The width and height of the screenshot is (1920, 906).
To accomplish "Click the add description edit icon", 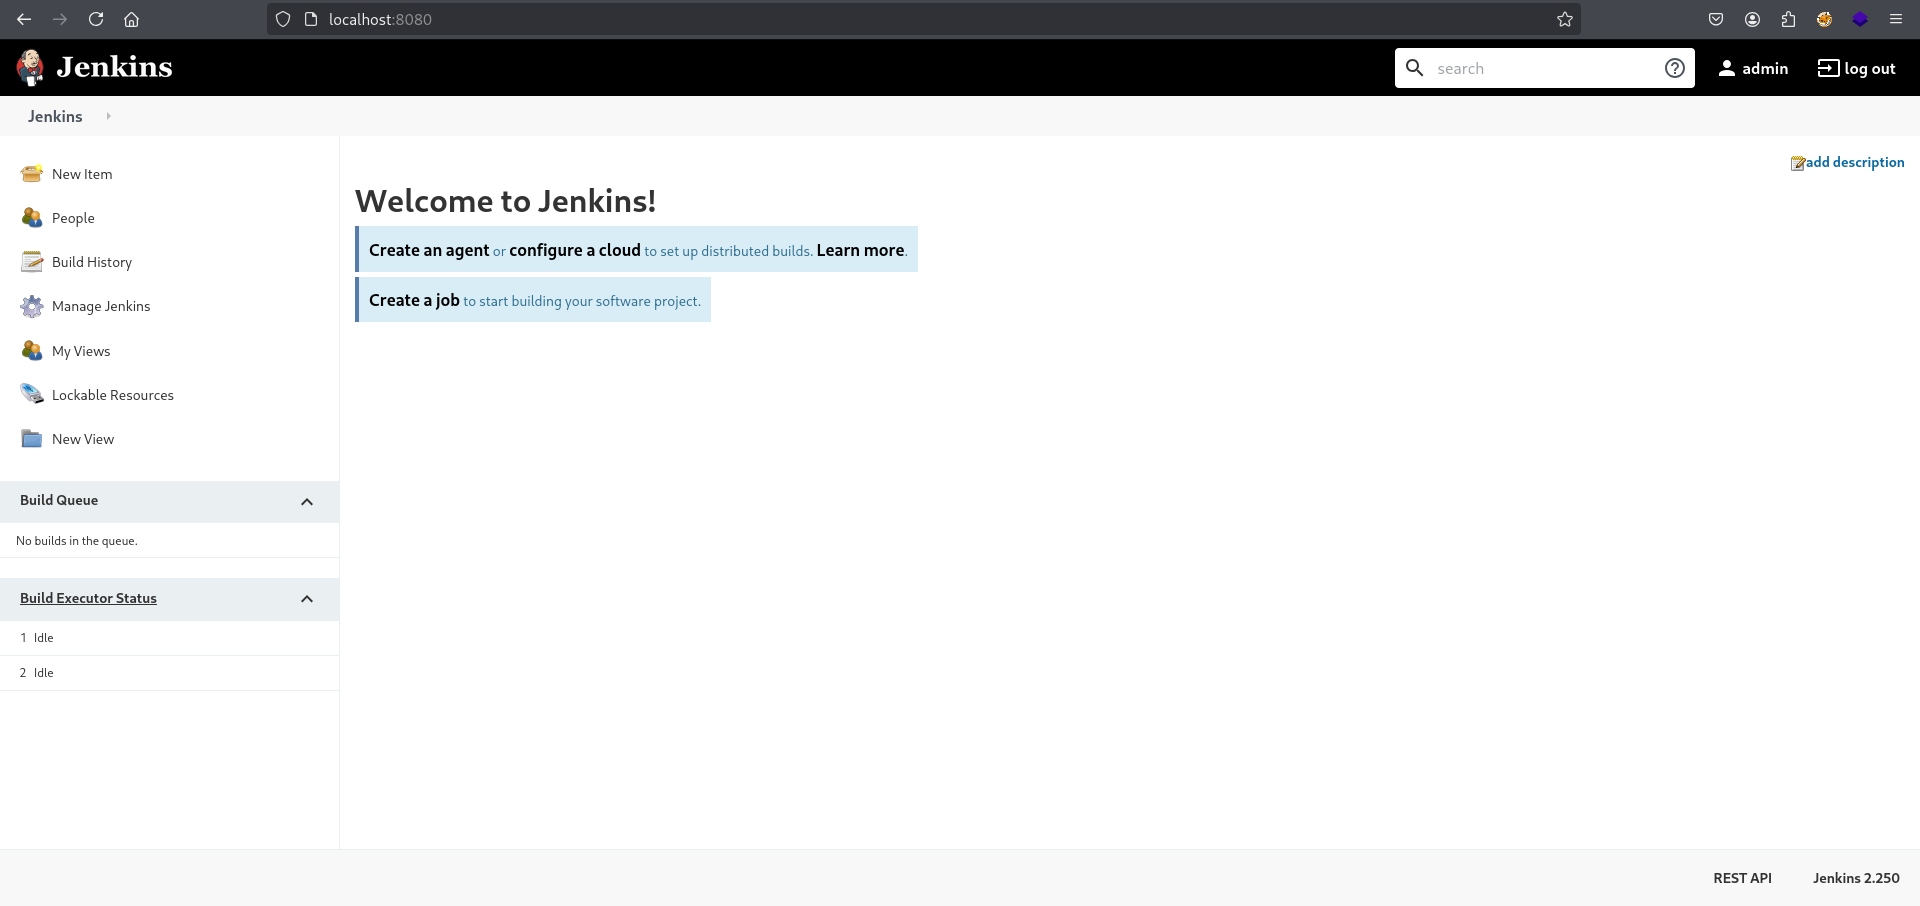I will (x=1798, y=163).
